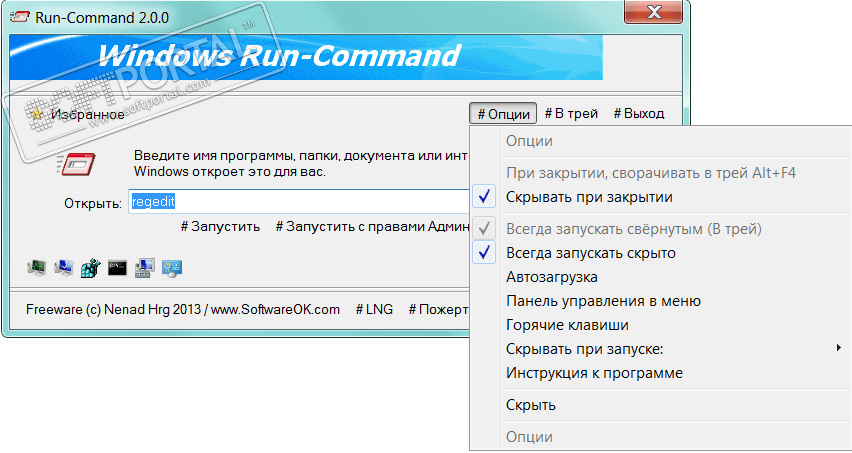Image resolution: width=852 pixels, height=453 pixels.
Task: Click the Run-Command title bar app icon
Action: coord(20,16)
